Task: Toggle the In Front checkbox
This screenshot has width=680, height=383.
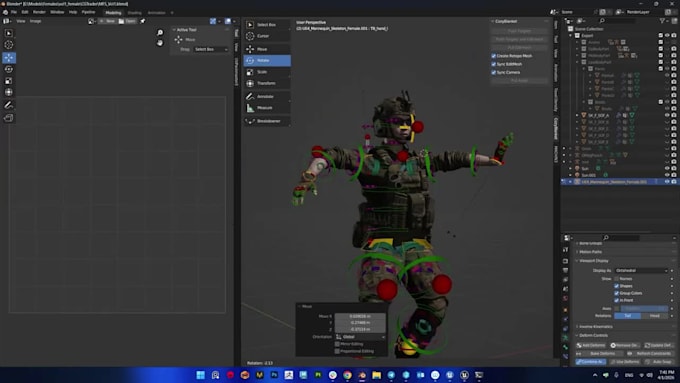Action: click(x=616, y=300)
